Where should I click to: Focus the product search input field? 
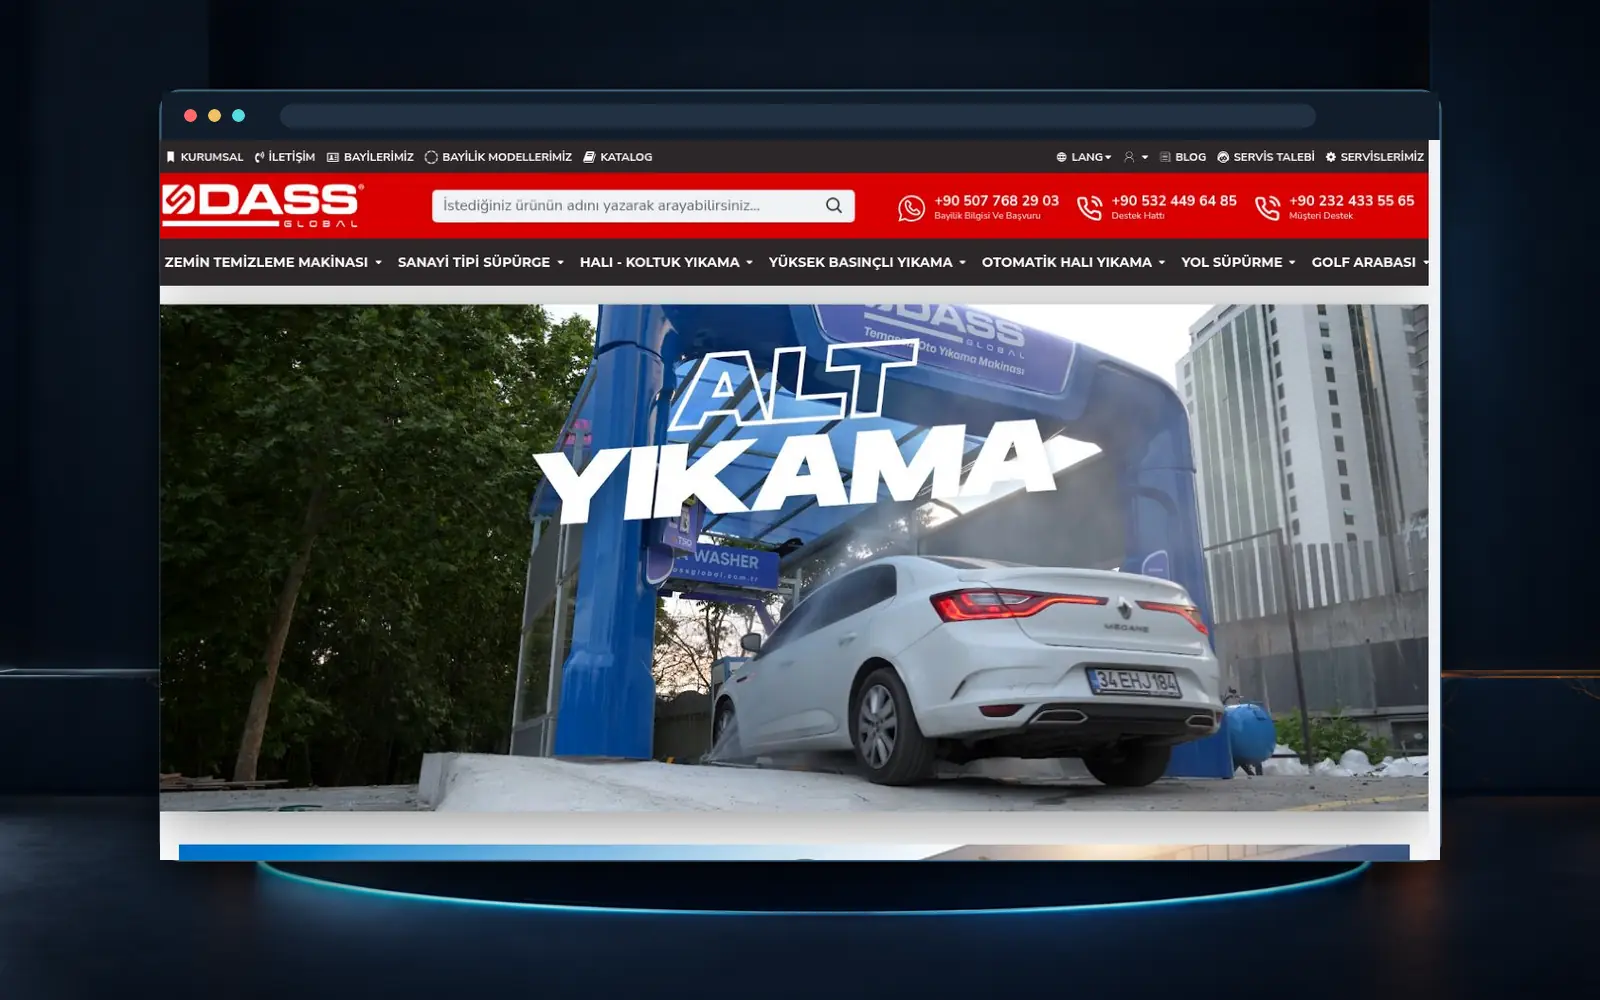tap(643, 206)
